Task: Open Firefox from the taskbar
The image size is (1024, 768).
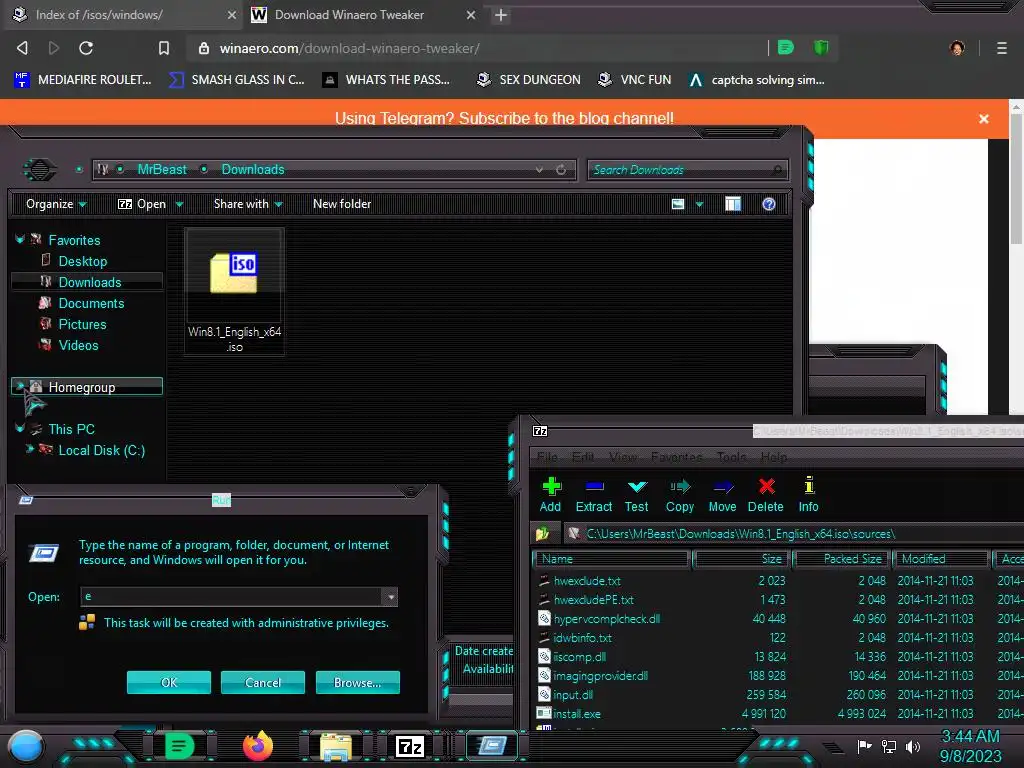Action: (x=257, y=746)
